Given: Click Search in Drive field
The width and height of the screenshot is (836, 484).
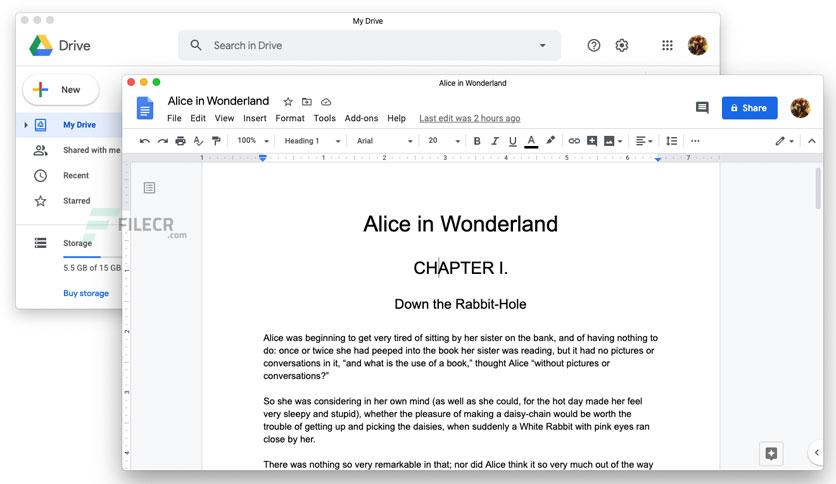Looking at the screenshot, I should (369, 45).
